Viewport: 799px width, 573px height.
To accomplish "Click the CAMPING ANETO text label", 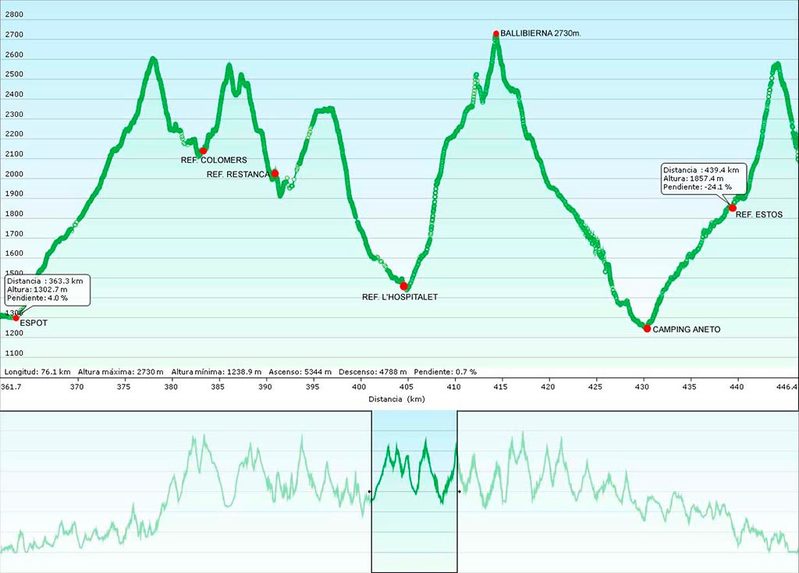I will pyautogui.click(x=686, y=329).
